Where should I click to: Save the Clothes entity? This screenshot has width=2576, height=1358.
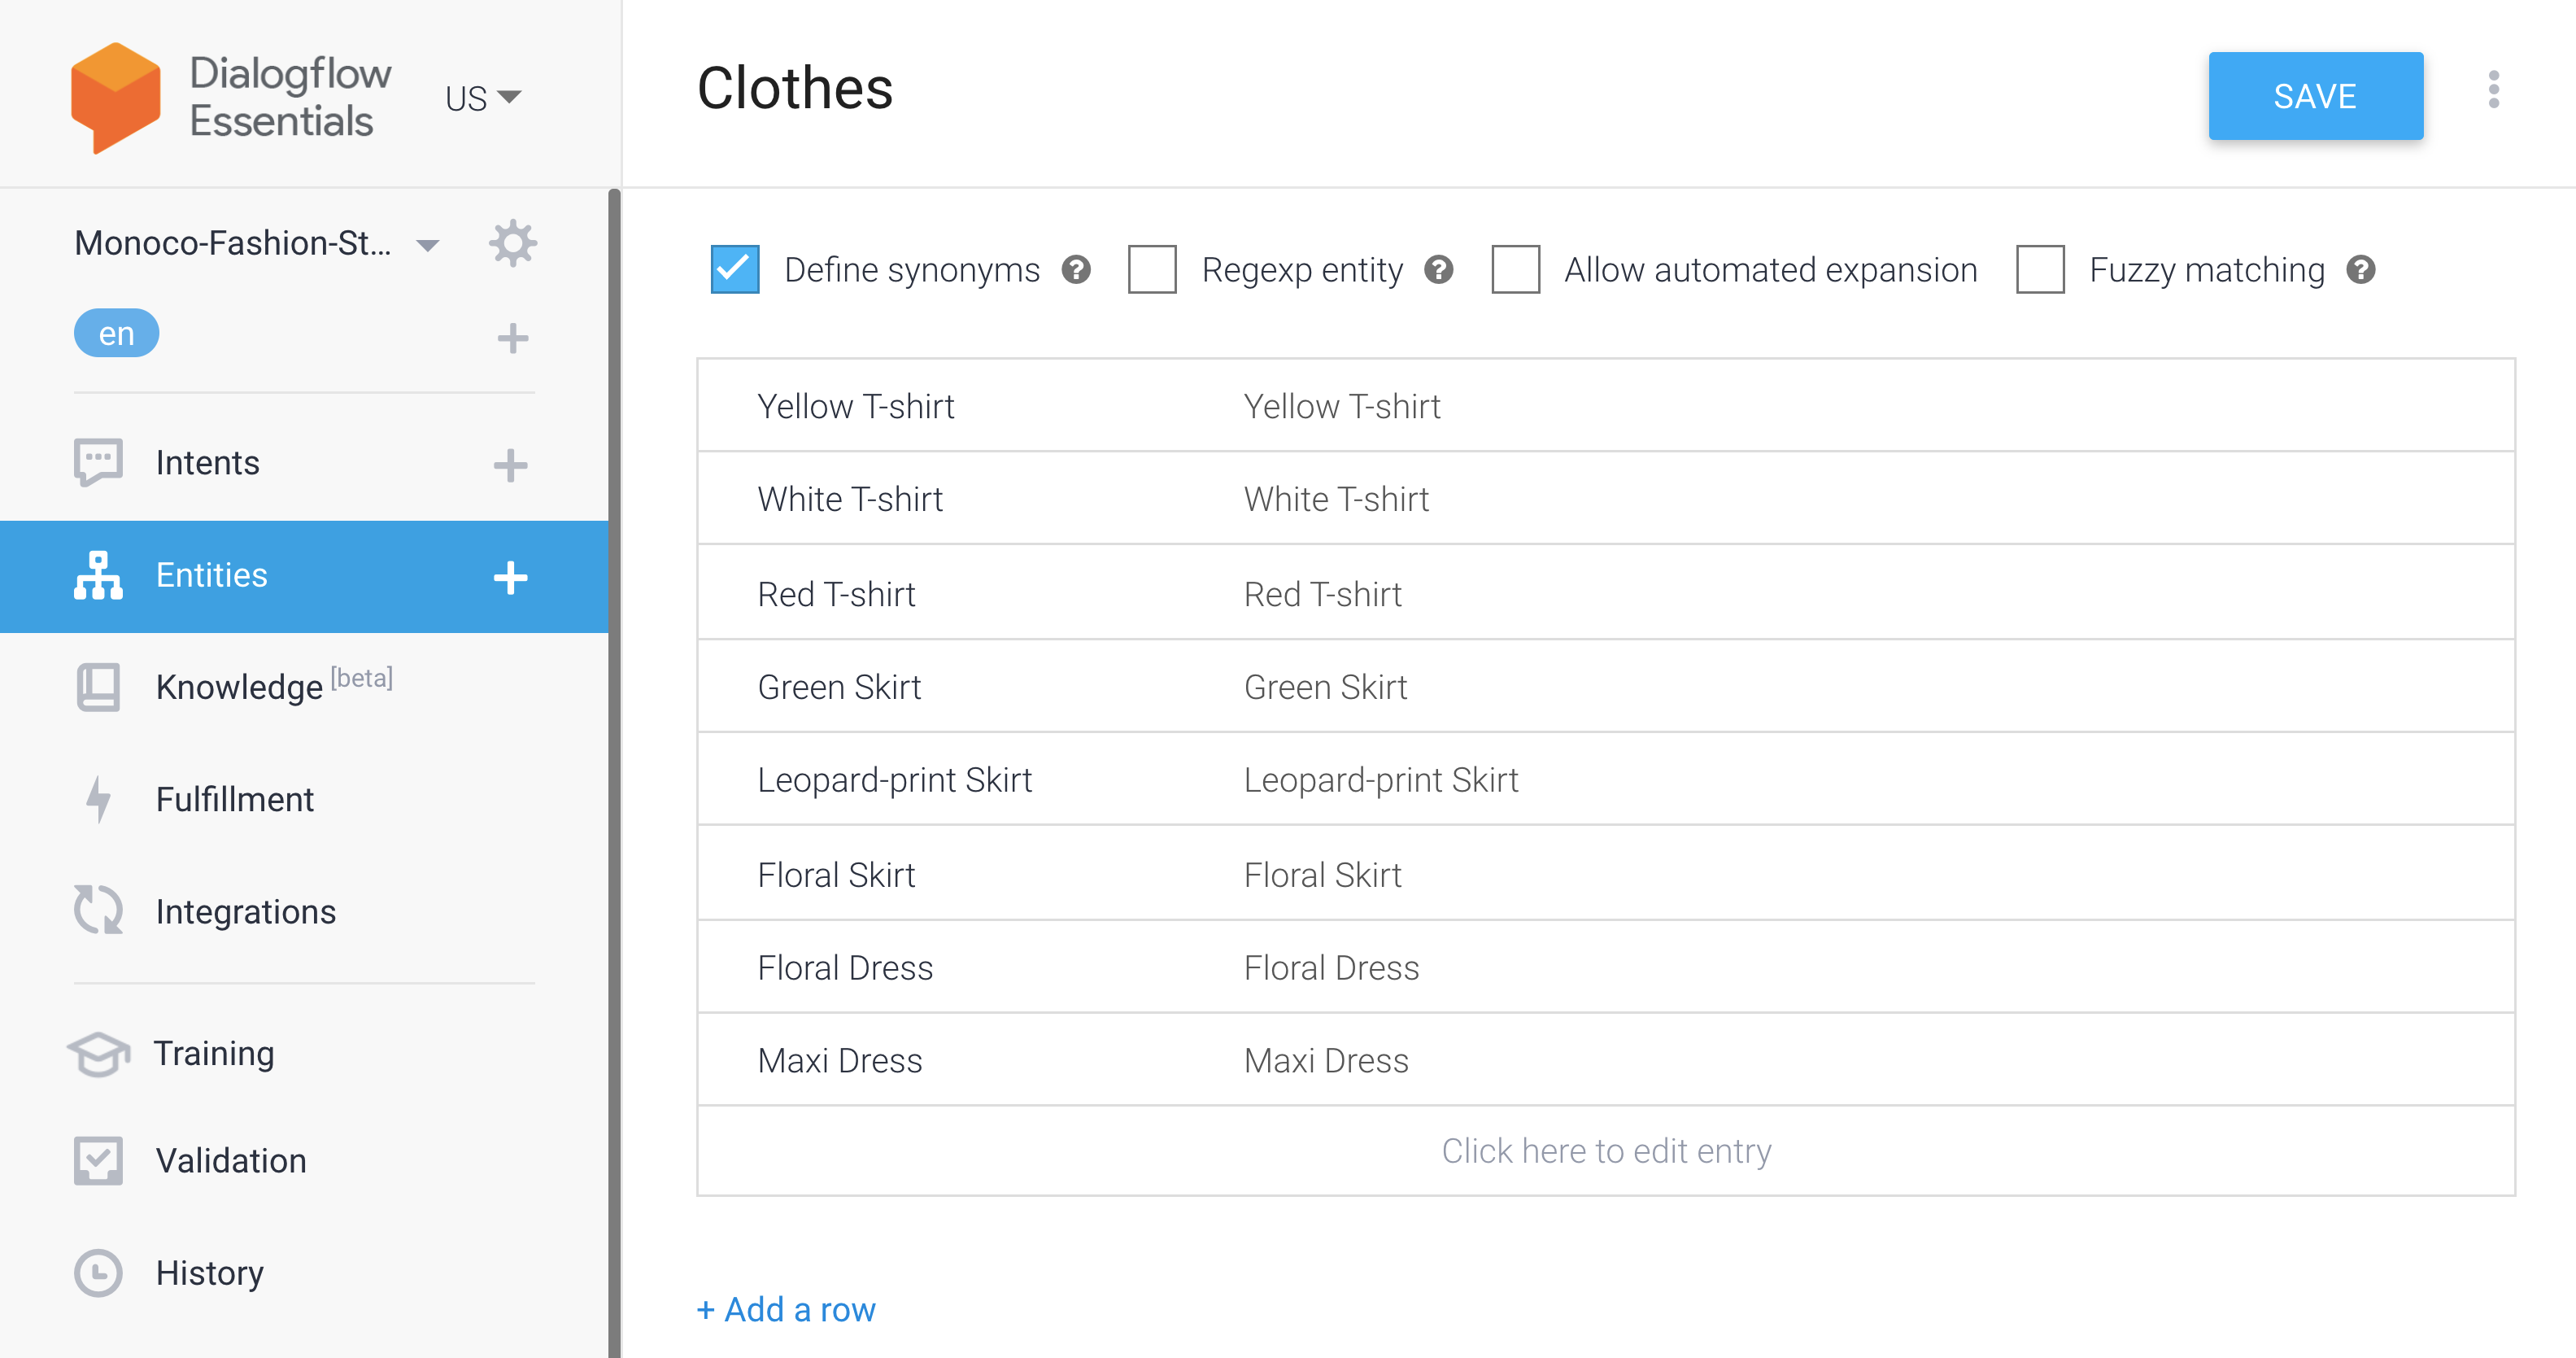[x=2315, y=96]
